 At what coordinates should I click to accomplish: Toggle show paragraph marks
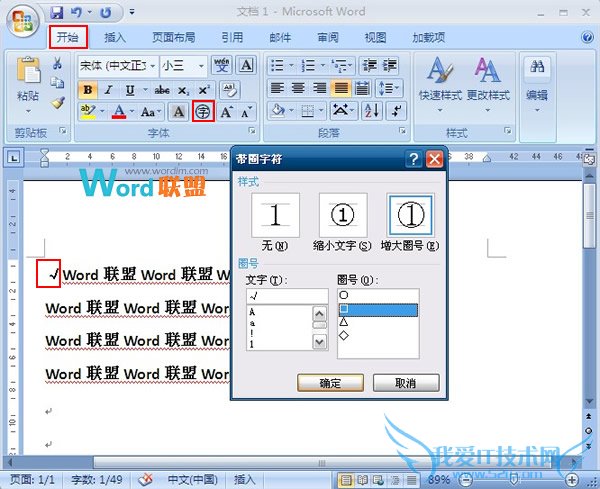397,111
